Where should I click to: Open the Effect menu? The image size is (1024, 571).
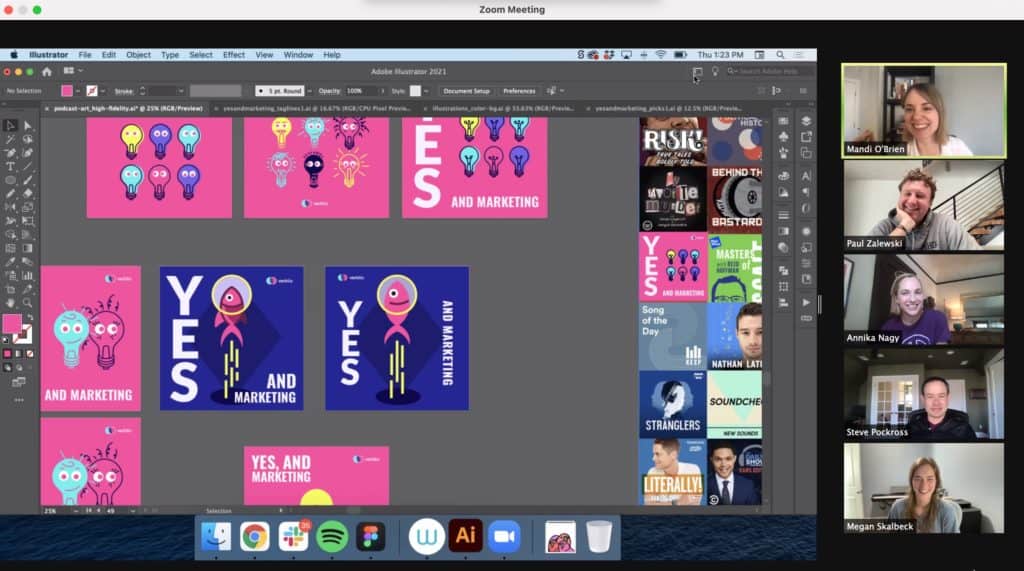click(234, 55)
